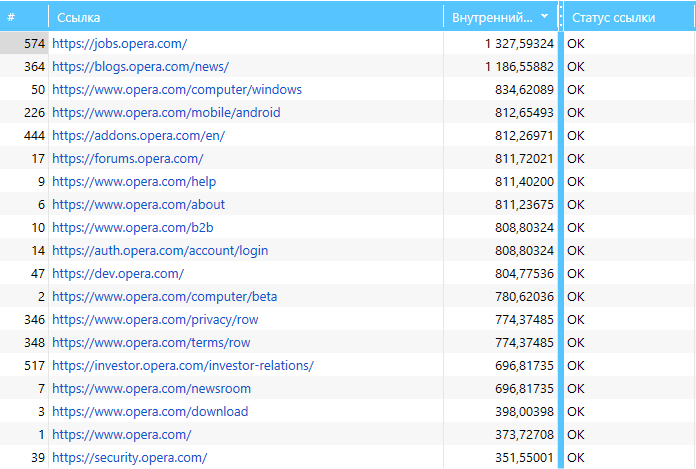The height and width of the screenshot is (469, 696).
Task: Click value 804,77536
Action: pyautogui.click(x=524, y=274)
